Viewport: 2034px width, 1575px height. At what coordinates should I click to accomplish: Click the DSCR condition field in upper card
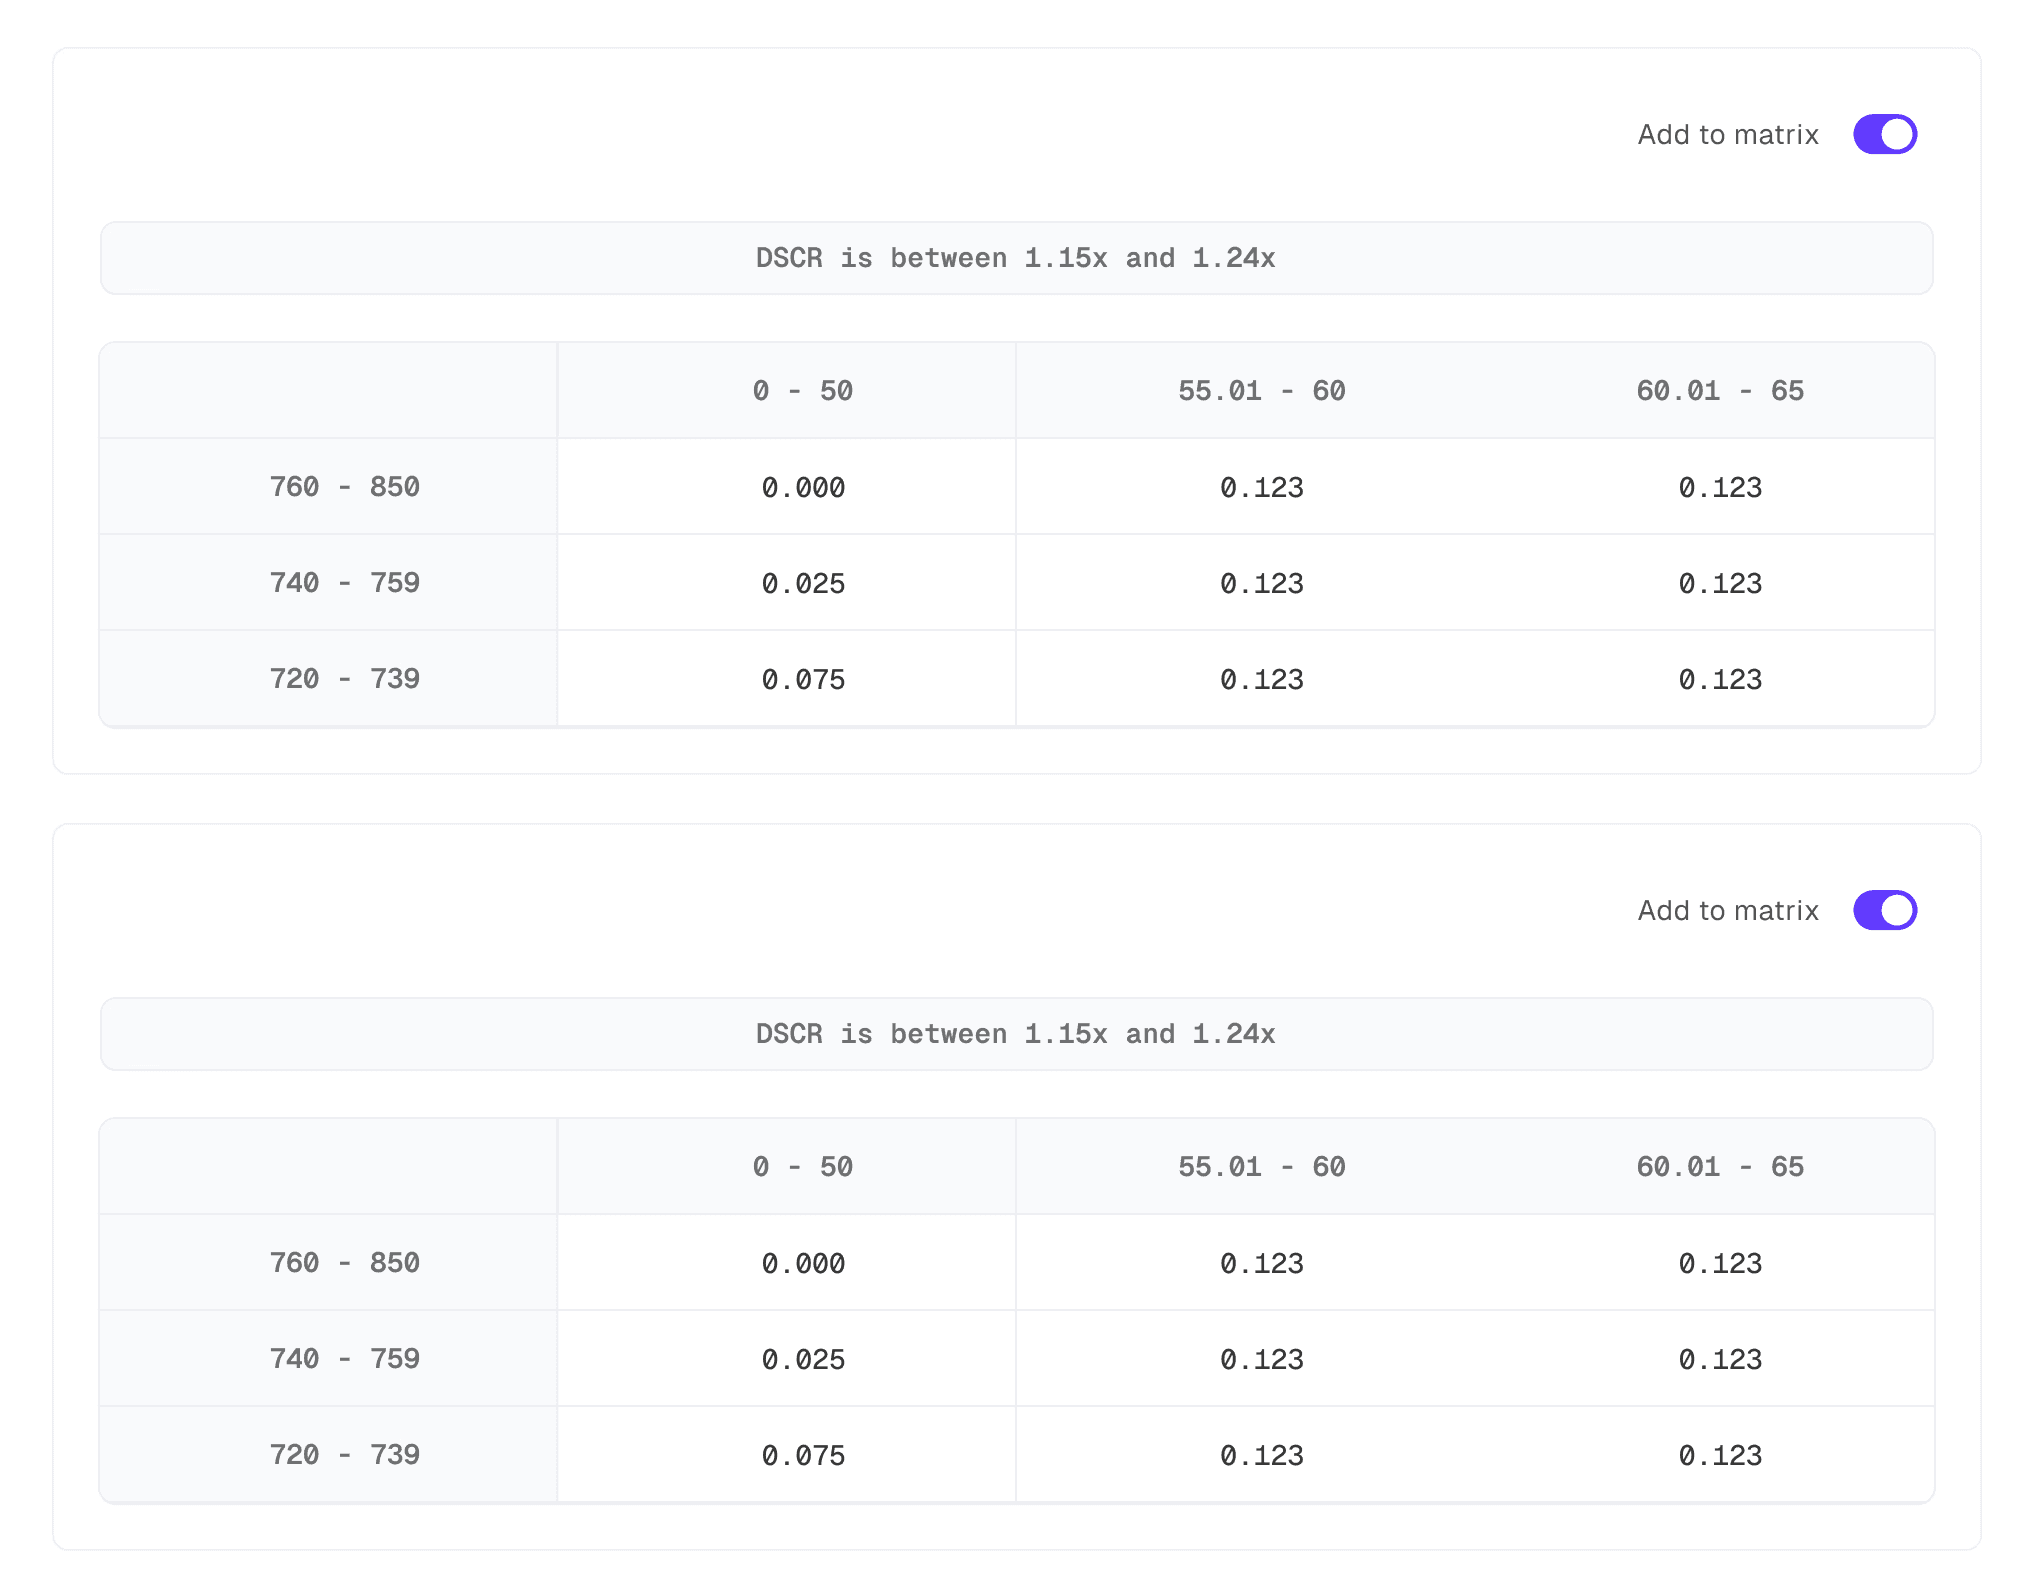[1016, 258]
